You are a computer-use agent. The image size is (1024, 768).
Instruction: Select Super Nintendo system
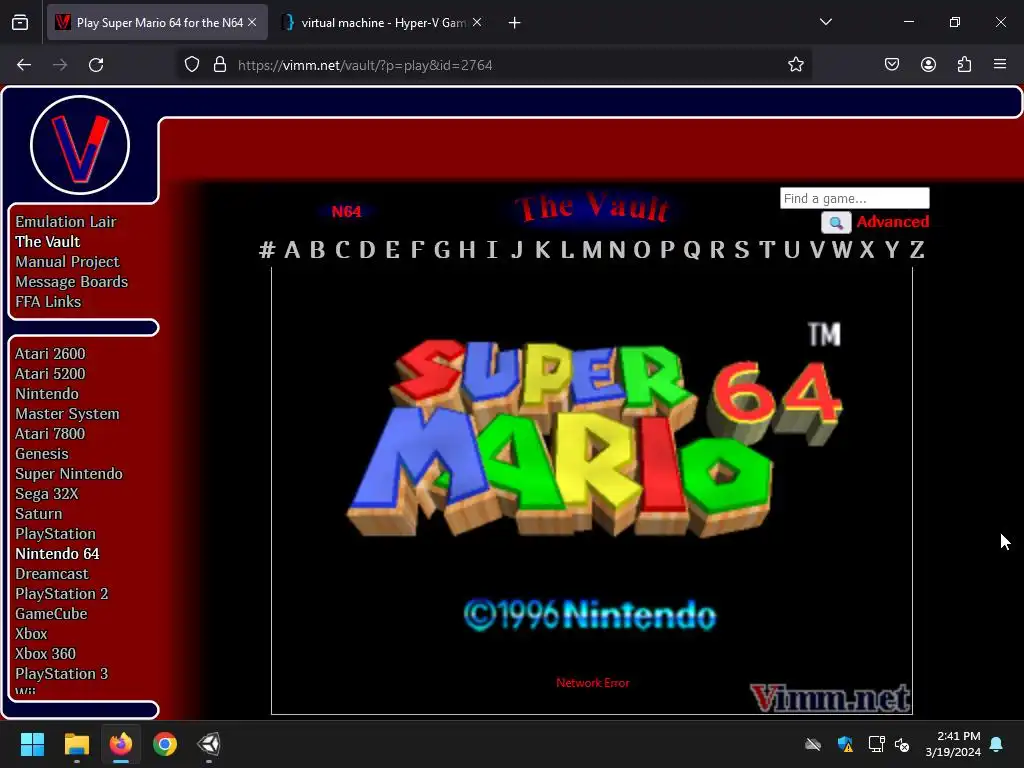[69, 473]
